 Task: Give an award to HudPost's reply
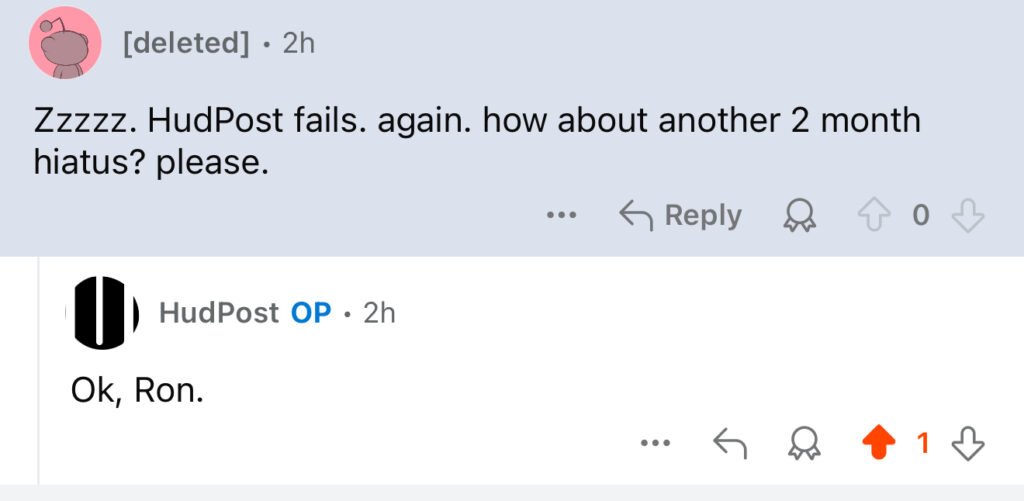pyautogui.click(x=798, y=443)
